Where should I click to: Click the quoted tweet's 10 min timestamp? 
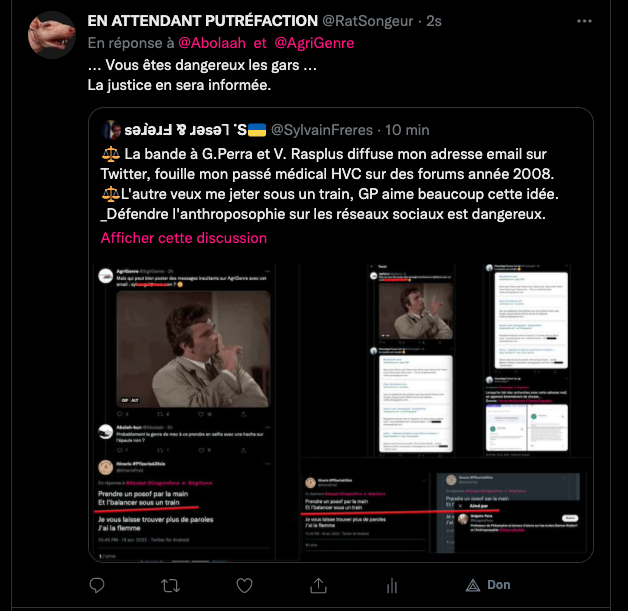408,130
